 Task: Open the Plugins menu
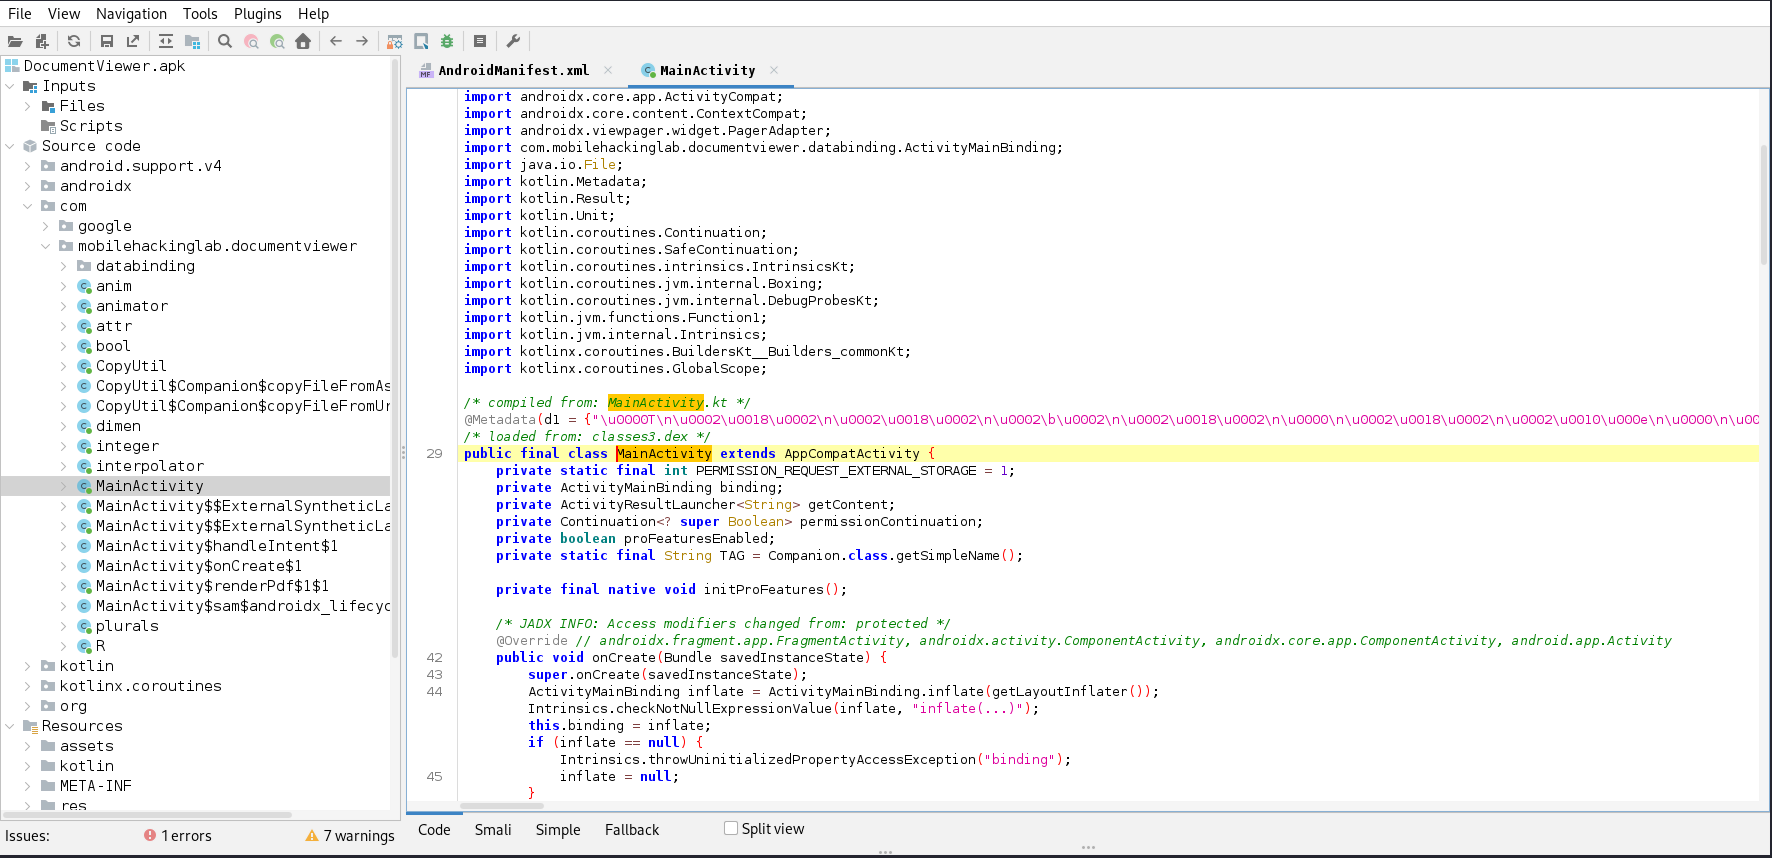pos(258,14)
